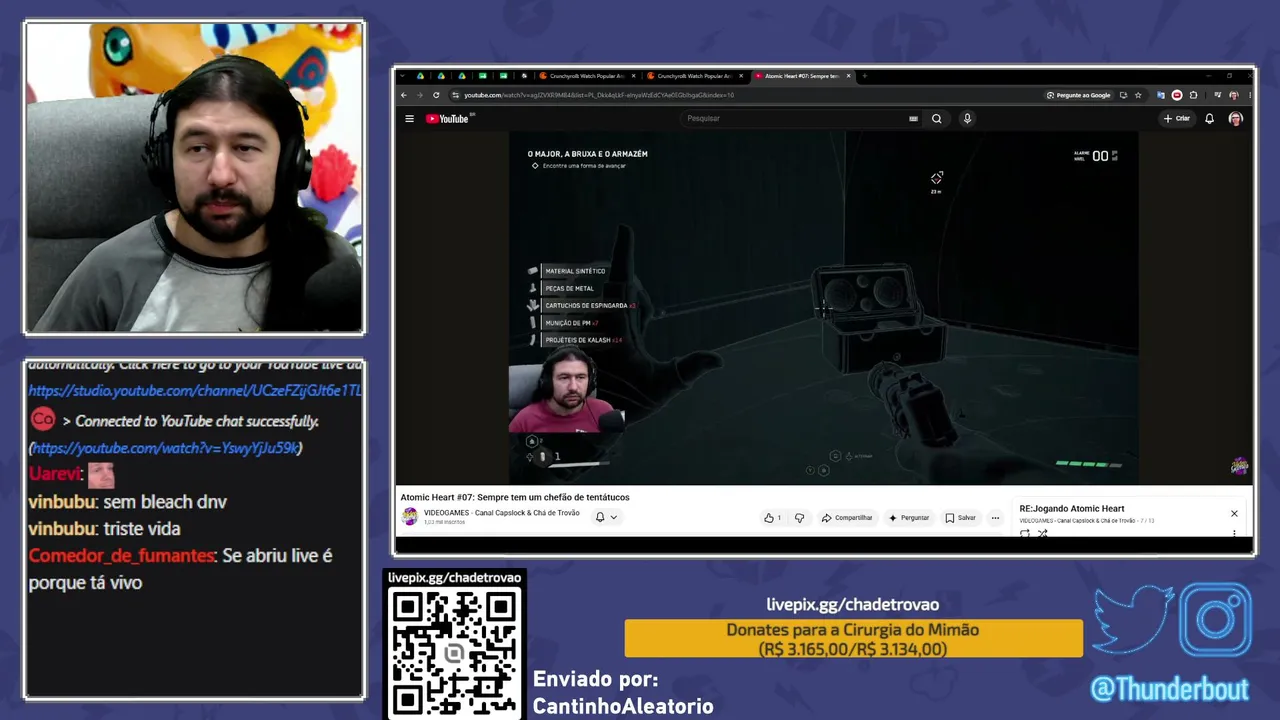Start voice search with the microphone icon

967,118
